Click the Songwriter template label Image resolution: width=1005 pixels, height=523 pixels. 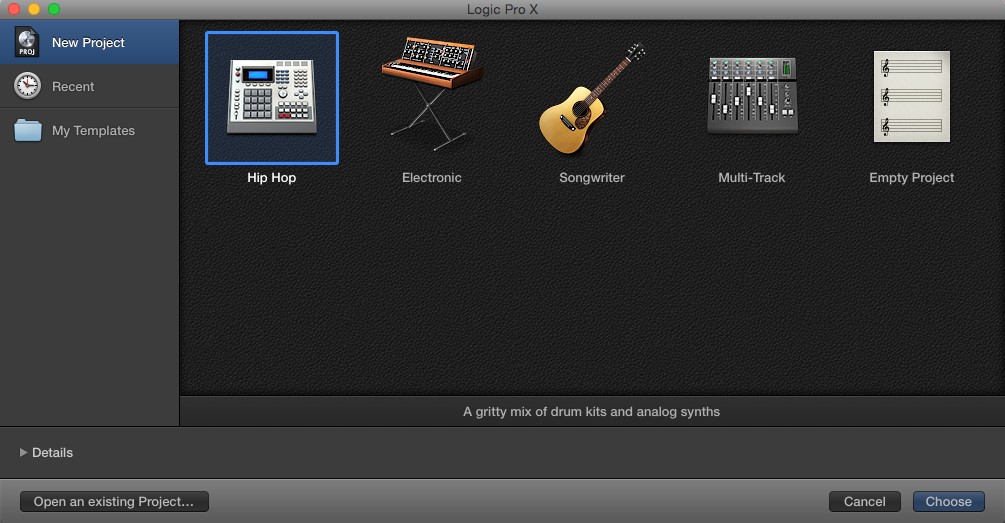[x=592, y=178]
